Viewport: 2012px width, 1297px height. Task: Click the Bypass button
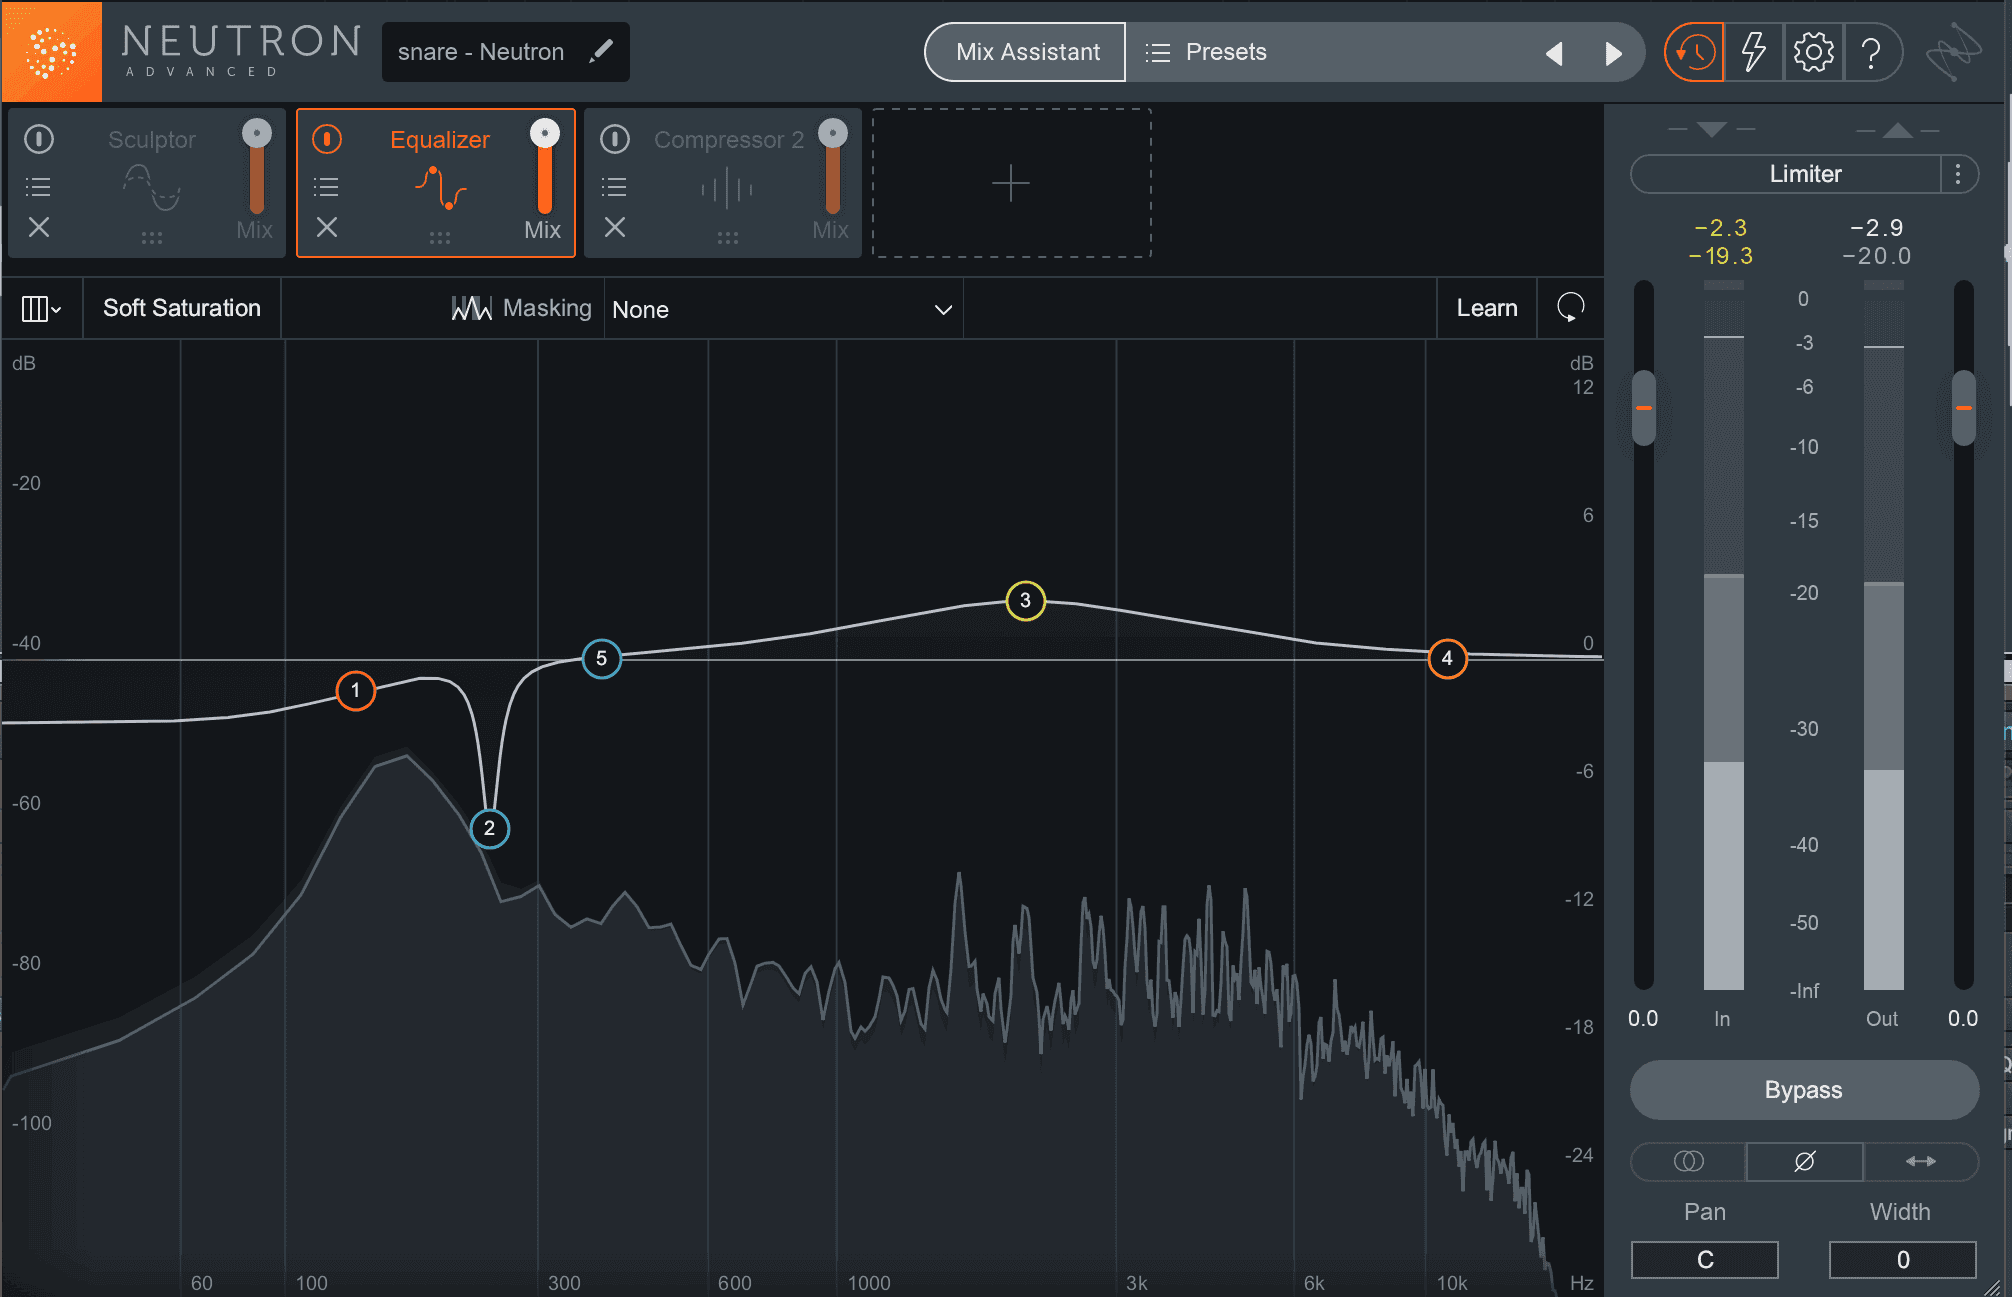pyautogui.click(x=1804, y=1090)
